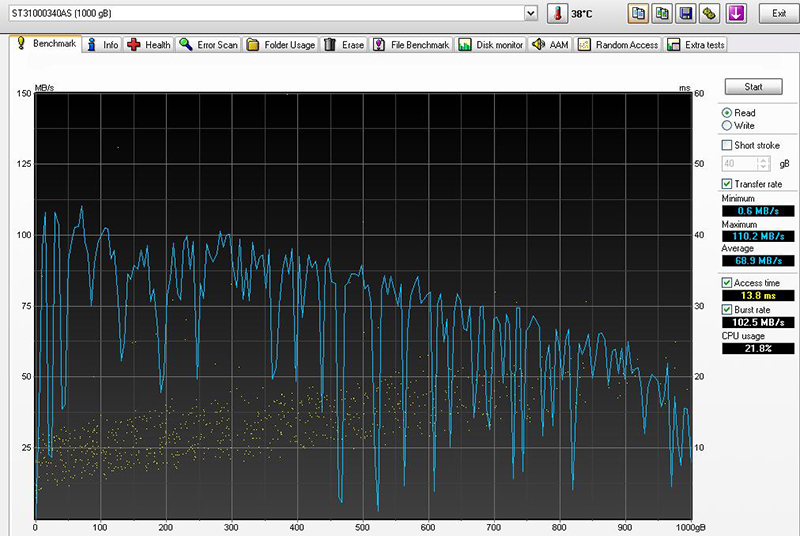
Task: Click the average 68.9 MB/s value
Action: click(758, 261)
